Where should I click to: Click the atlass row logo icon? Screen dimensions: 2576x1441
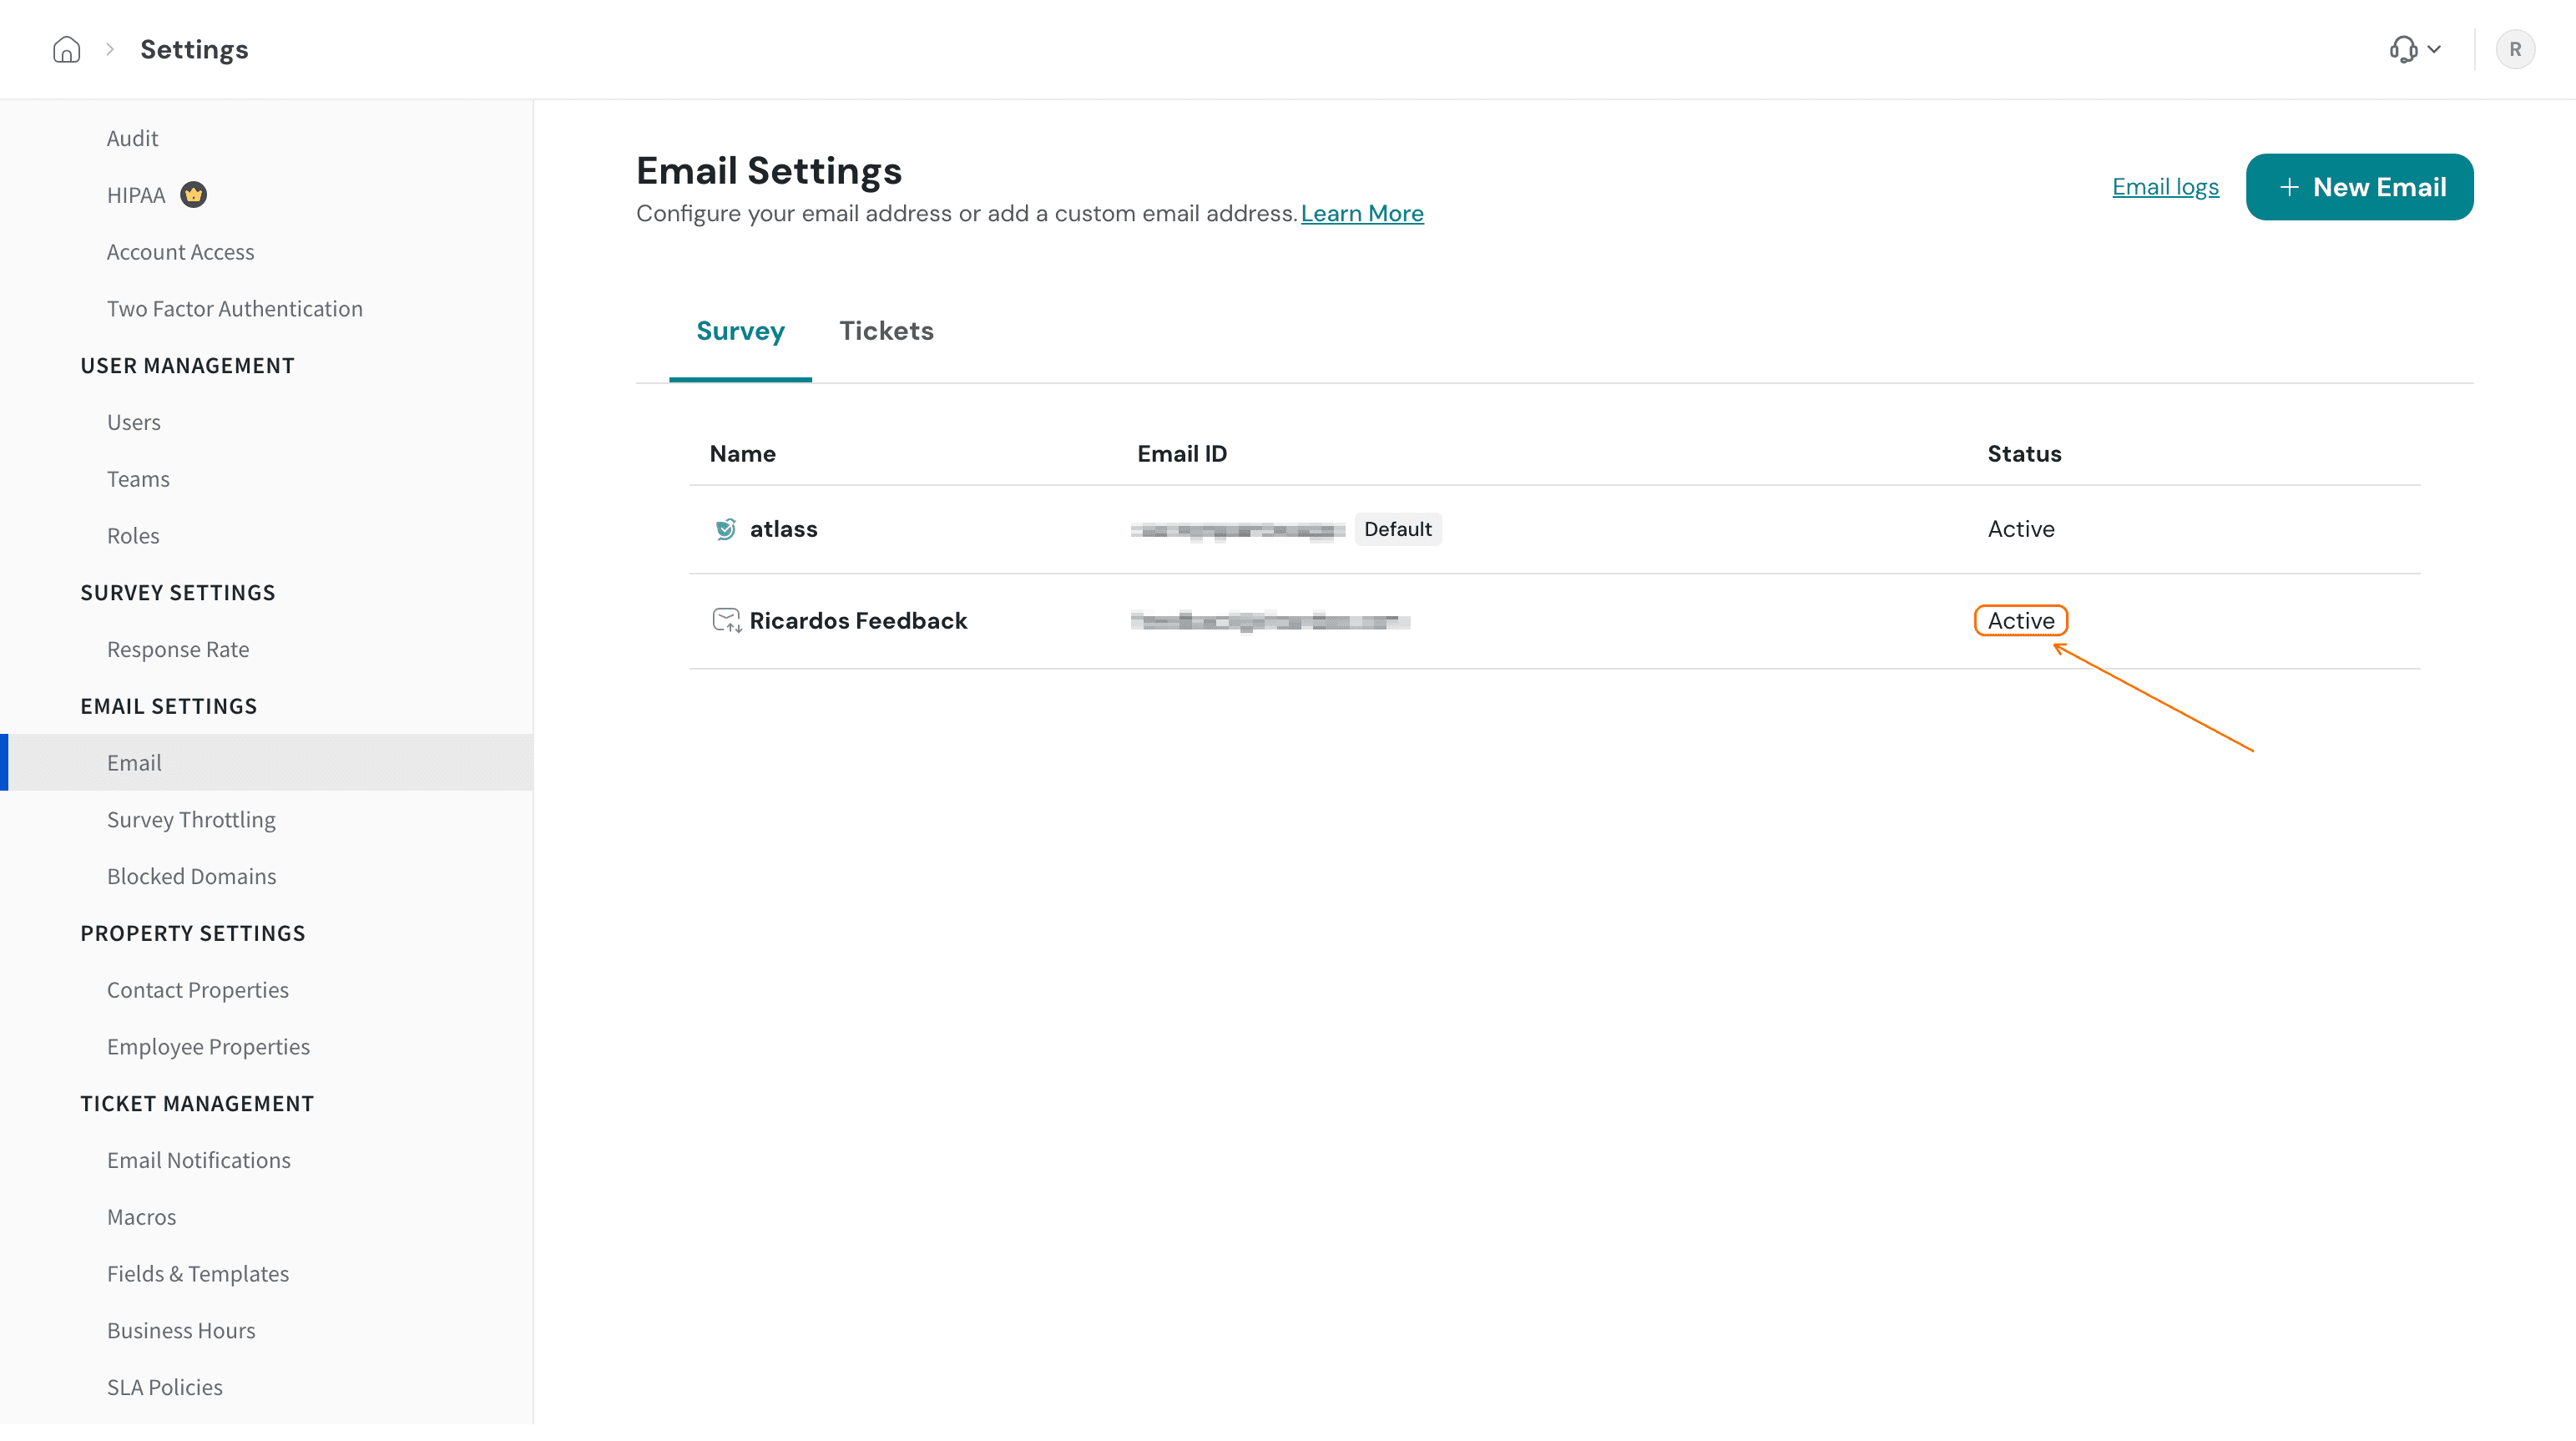(725, 529)
